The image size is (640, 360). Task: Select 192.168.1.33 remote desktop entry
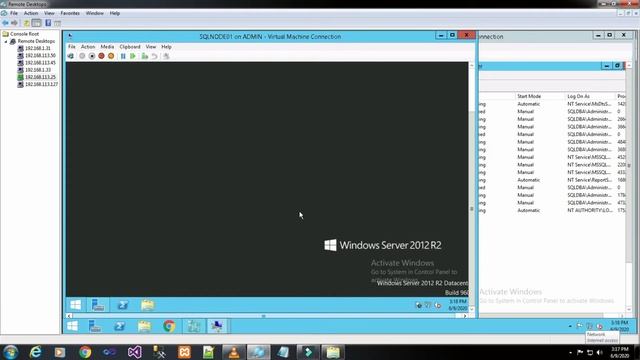pyautogui.click(x=38, y=70)
